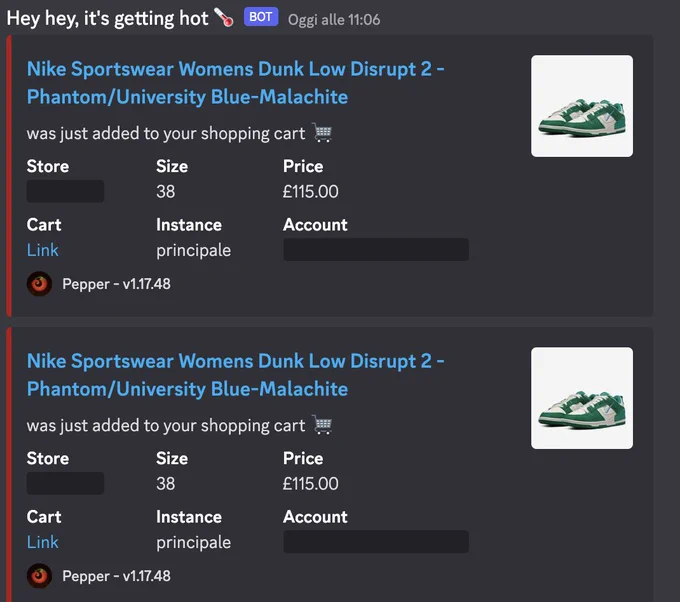This screenshot has width=680, height=602.
Task: Click 'principale' instance value in the first embed
Action: [193, 251]
